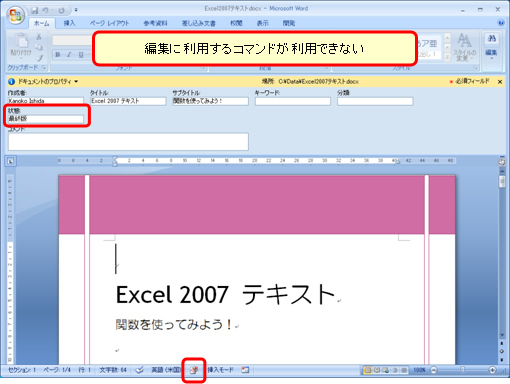Select the scroll down arrow

[502, 335]
